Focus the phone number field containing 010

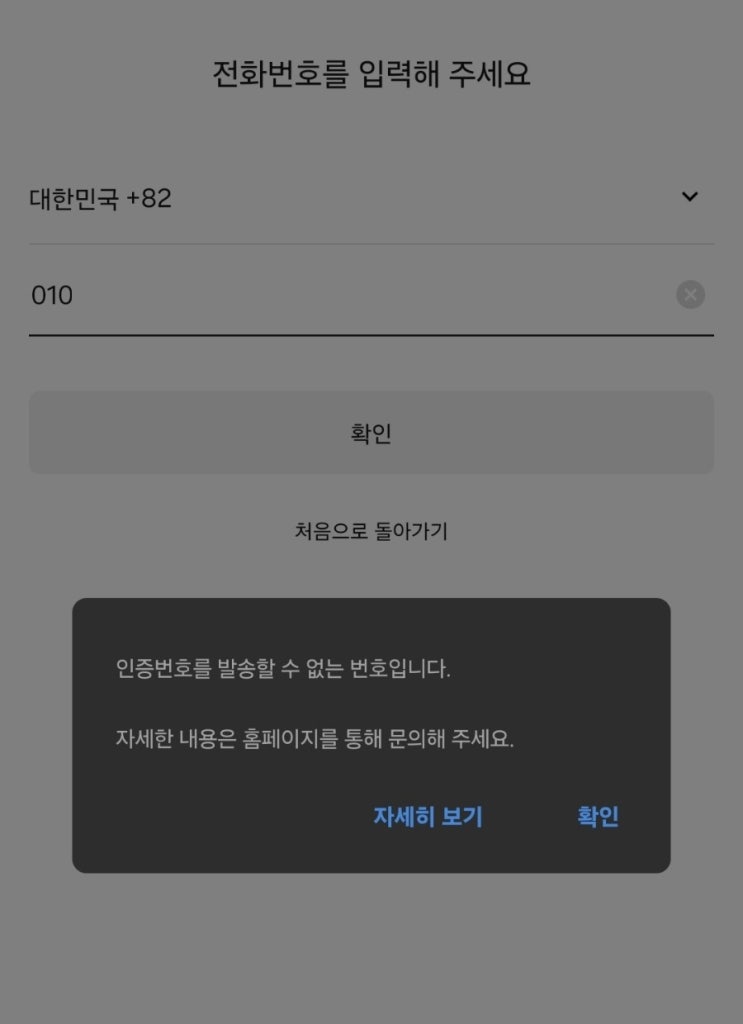coord(371,295)
